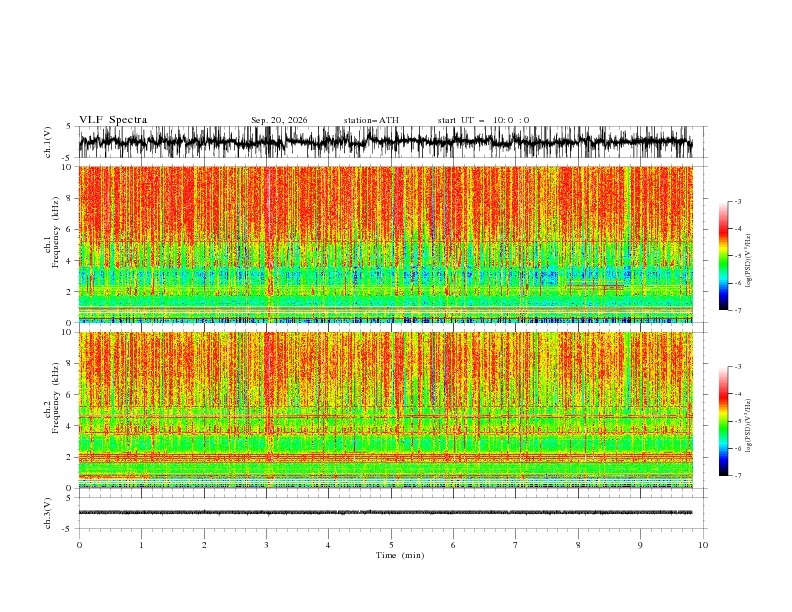Viewport: 792px width, 612px height.
Task: Click the ch.2 Frequency (kHz) axis label
Action: tap(56, 398)
